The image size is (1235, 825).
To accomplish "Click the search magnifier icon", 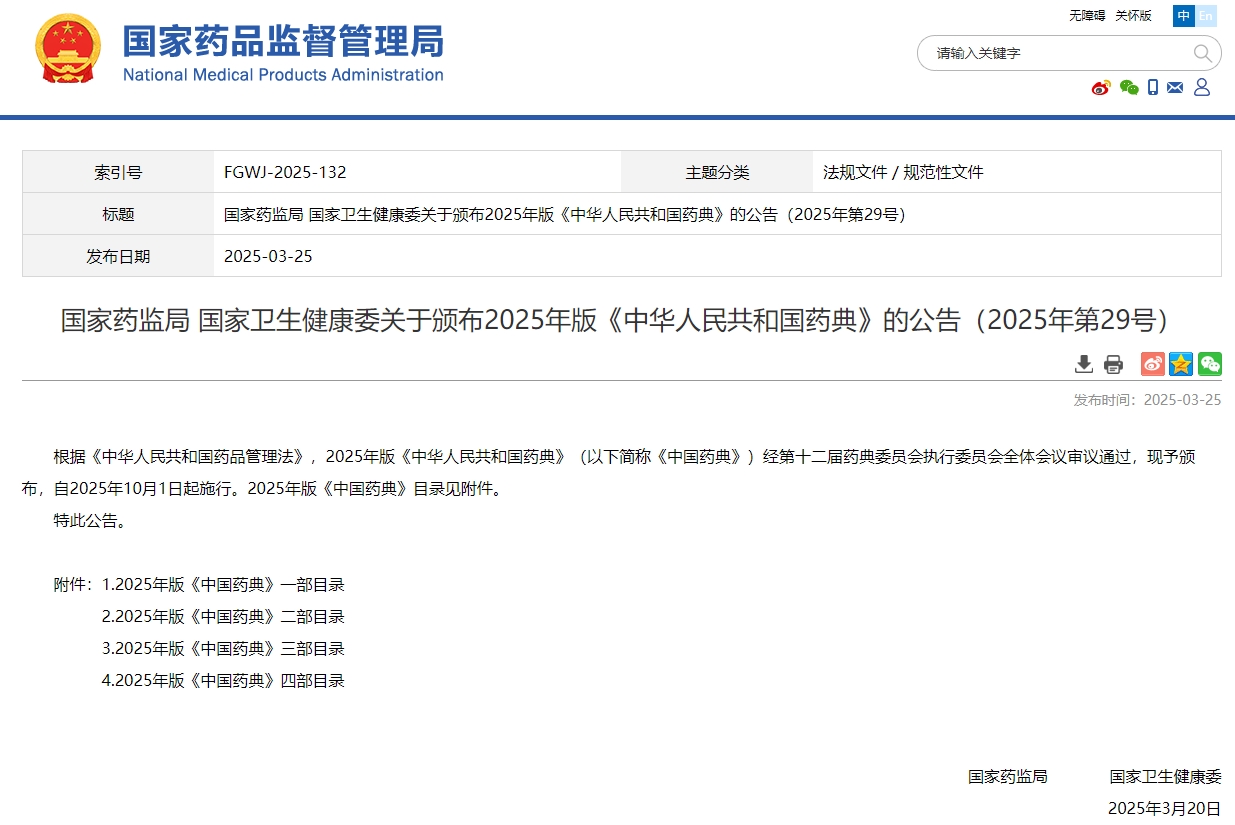I will click(1202, 53).
